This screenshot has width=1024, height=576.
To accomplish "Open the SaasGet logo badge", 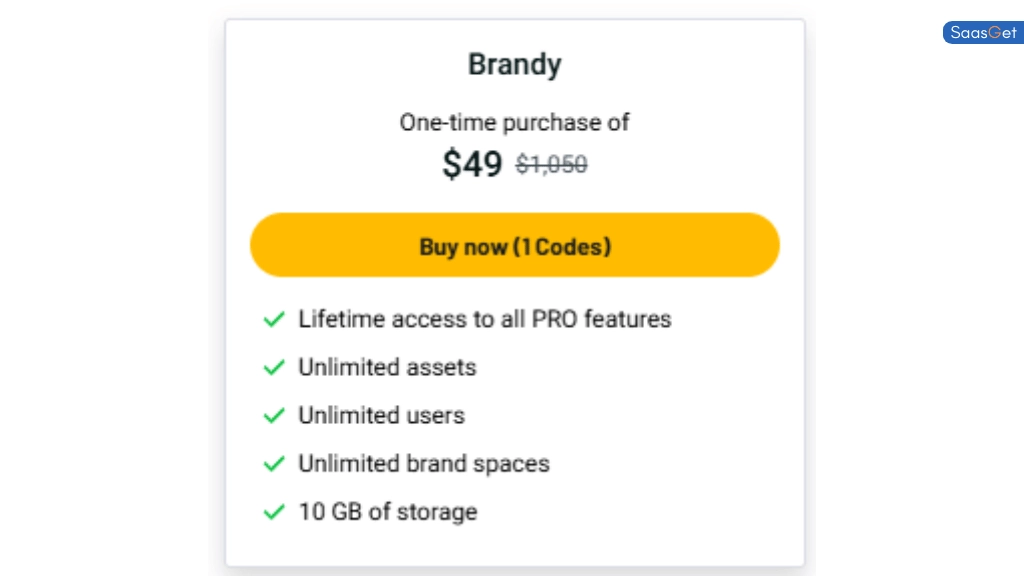I will (982, 33).
